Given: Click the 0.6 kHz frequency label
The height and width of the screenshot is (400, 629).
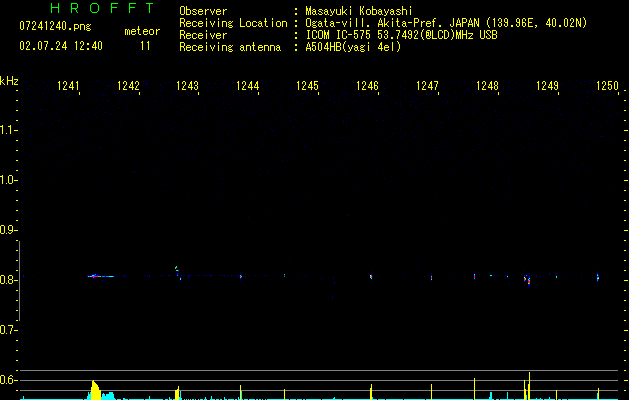Looking at the screenshot, I should 8,380.
